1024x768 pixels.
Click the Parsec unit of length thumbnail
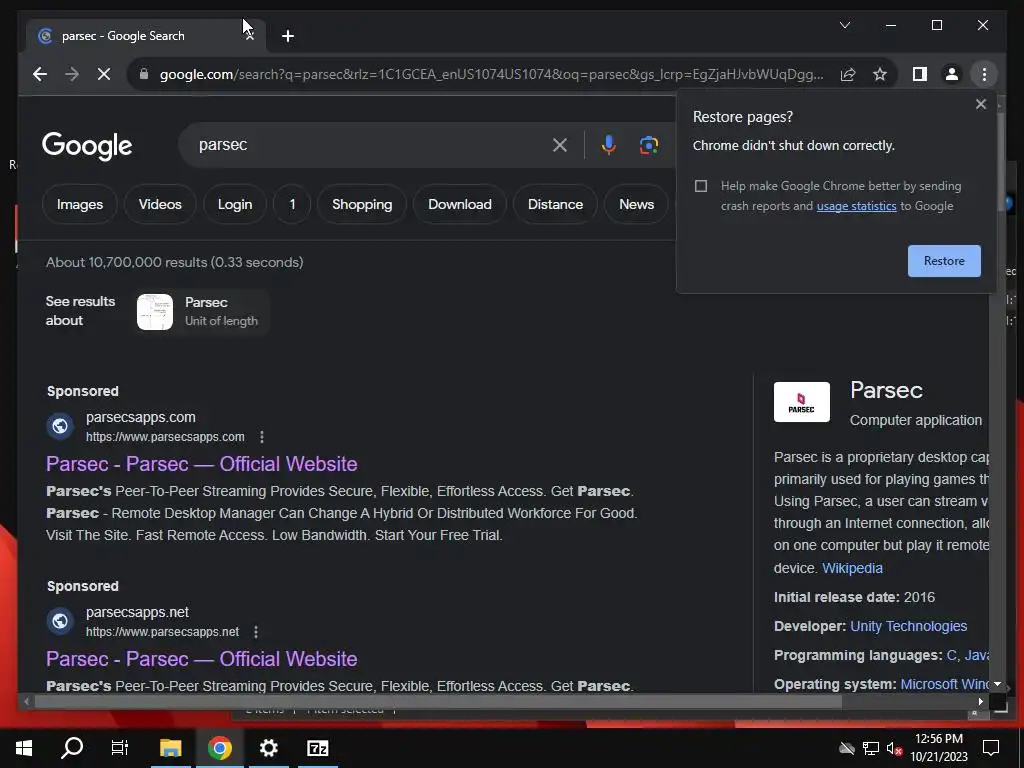155,312
